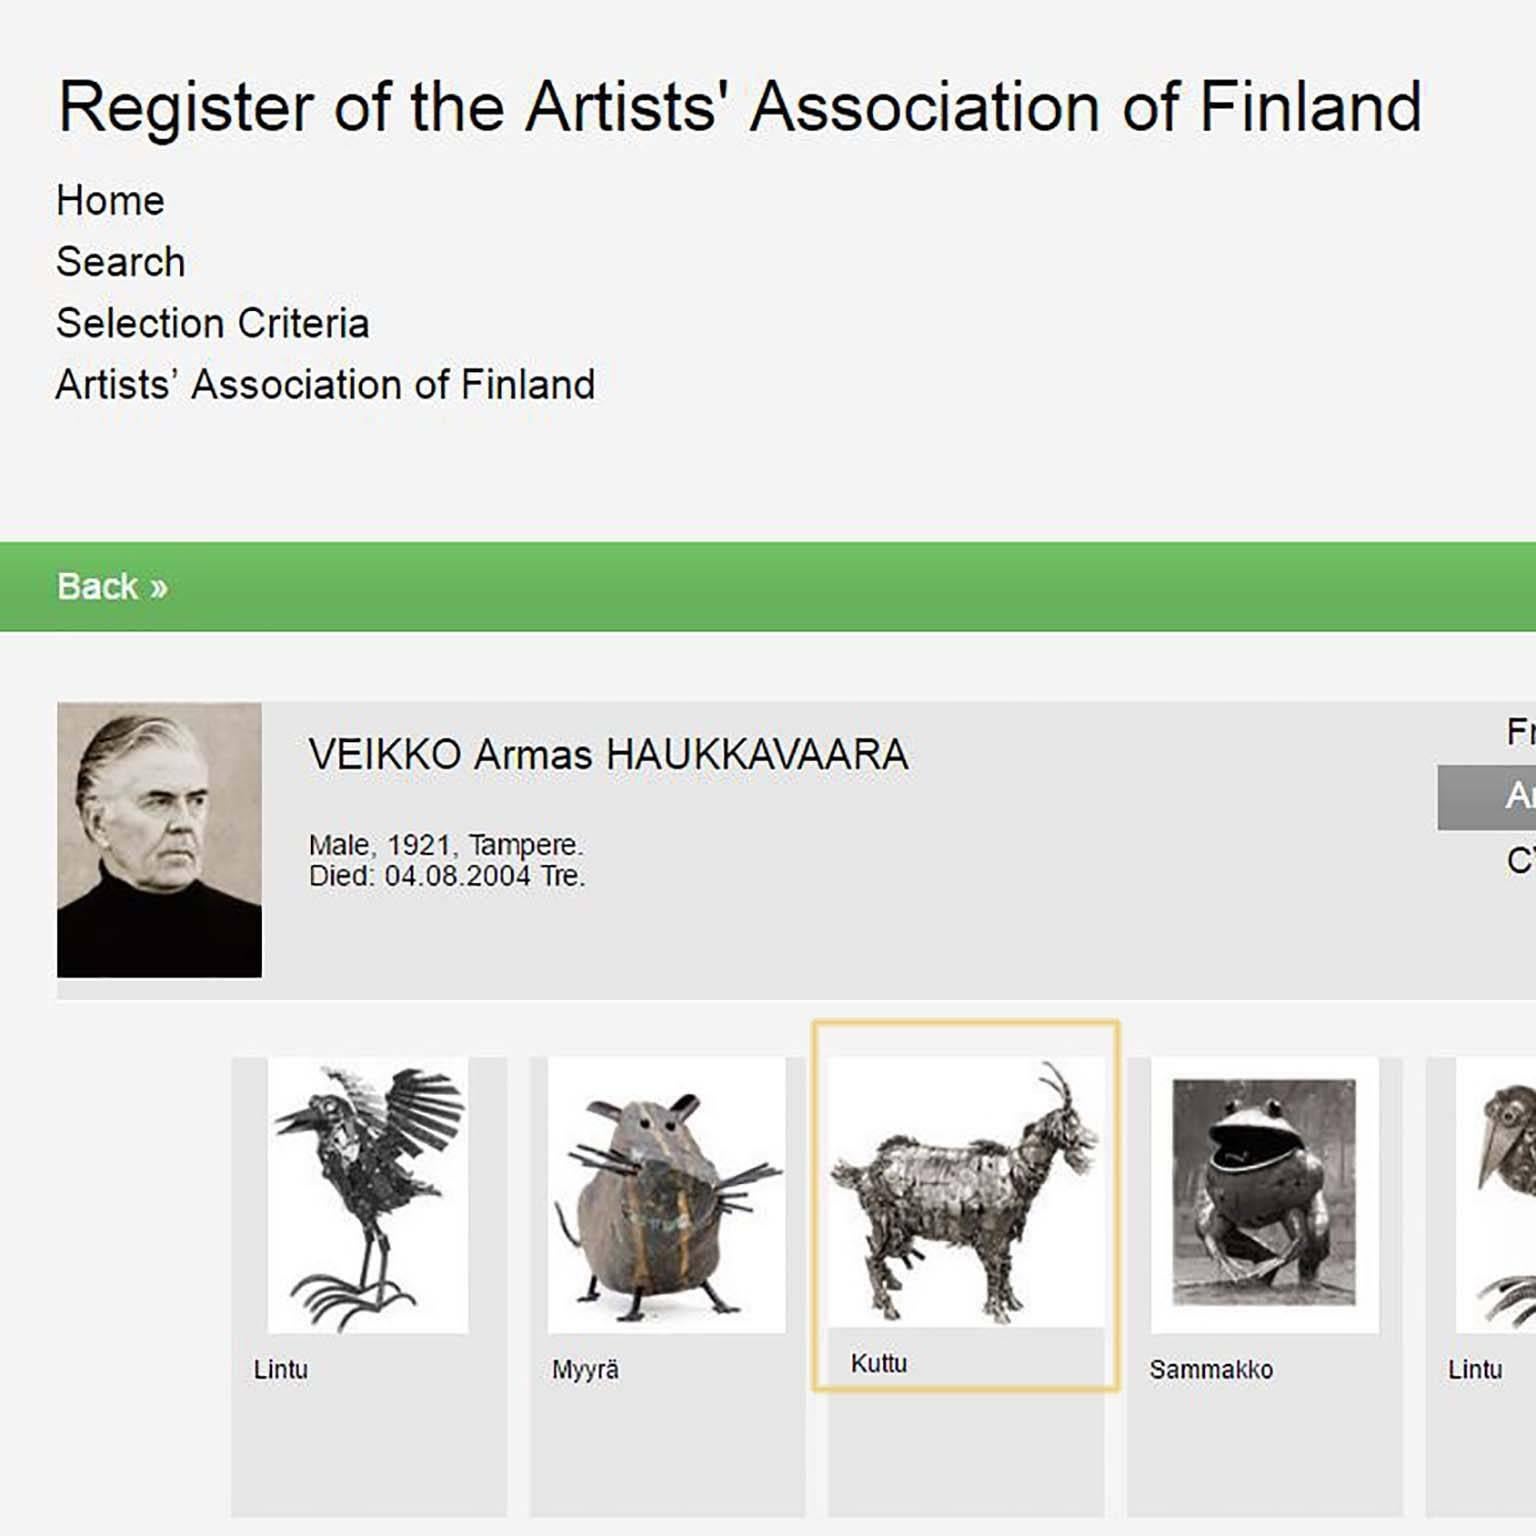Open the partially visible Lintu thumbnail

click(x=1496, y=1195)
